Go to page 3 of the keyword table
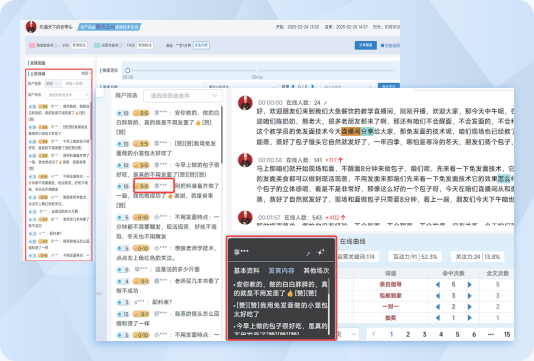534x361 pixels. click(424, 334)
